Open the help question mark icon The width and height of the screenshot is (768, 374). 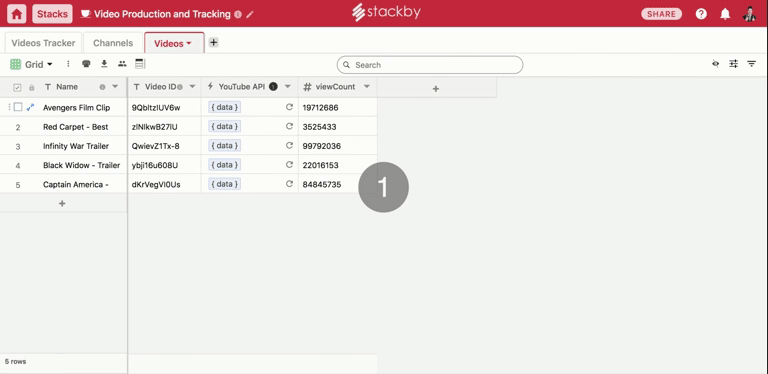[x=701, y=14]
